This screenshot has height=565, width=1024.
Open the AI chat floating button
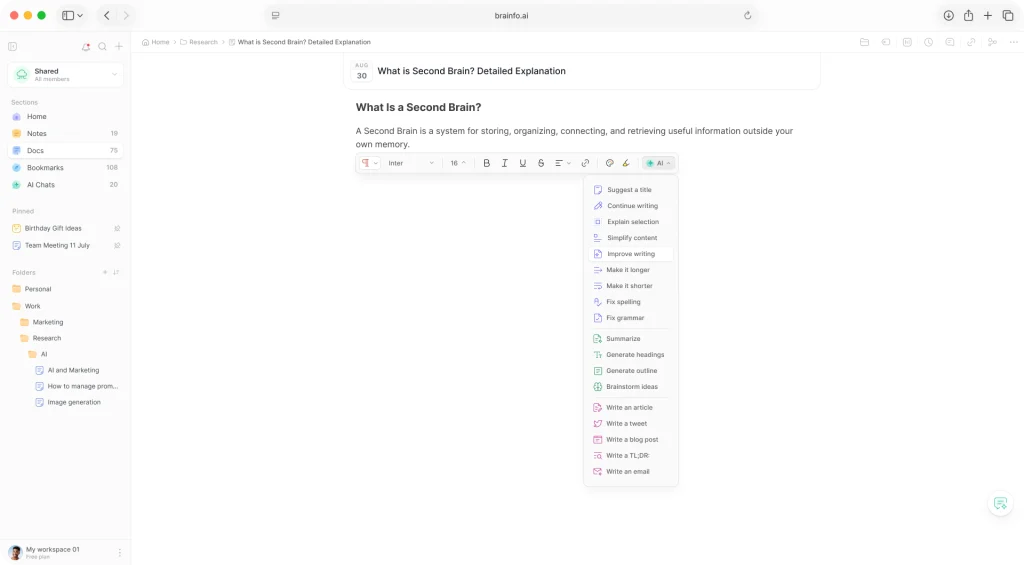pyautogui.click(x=1000, y=504)
